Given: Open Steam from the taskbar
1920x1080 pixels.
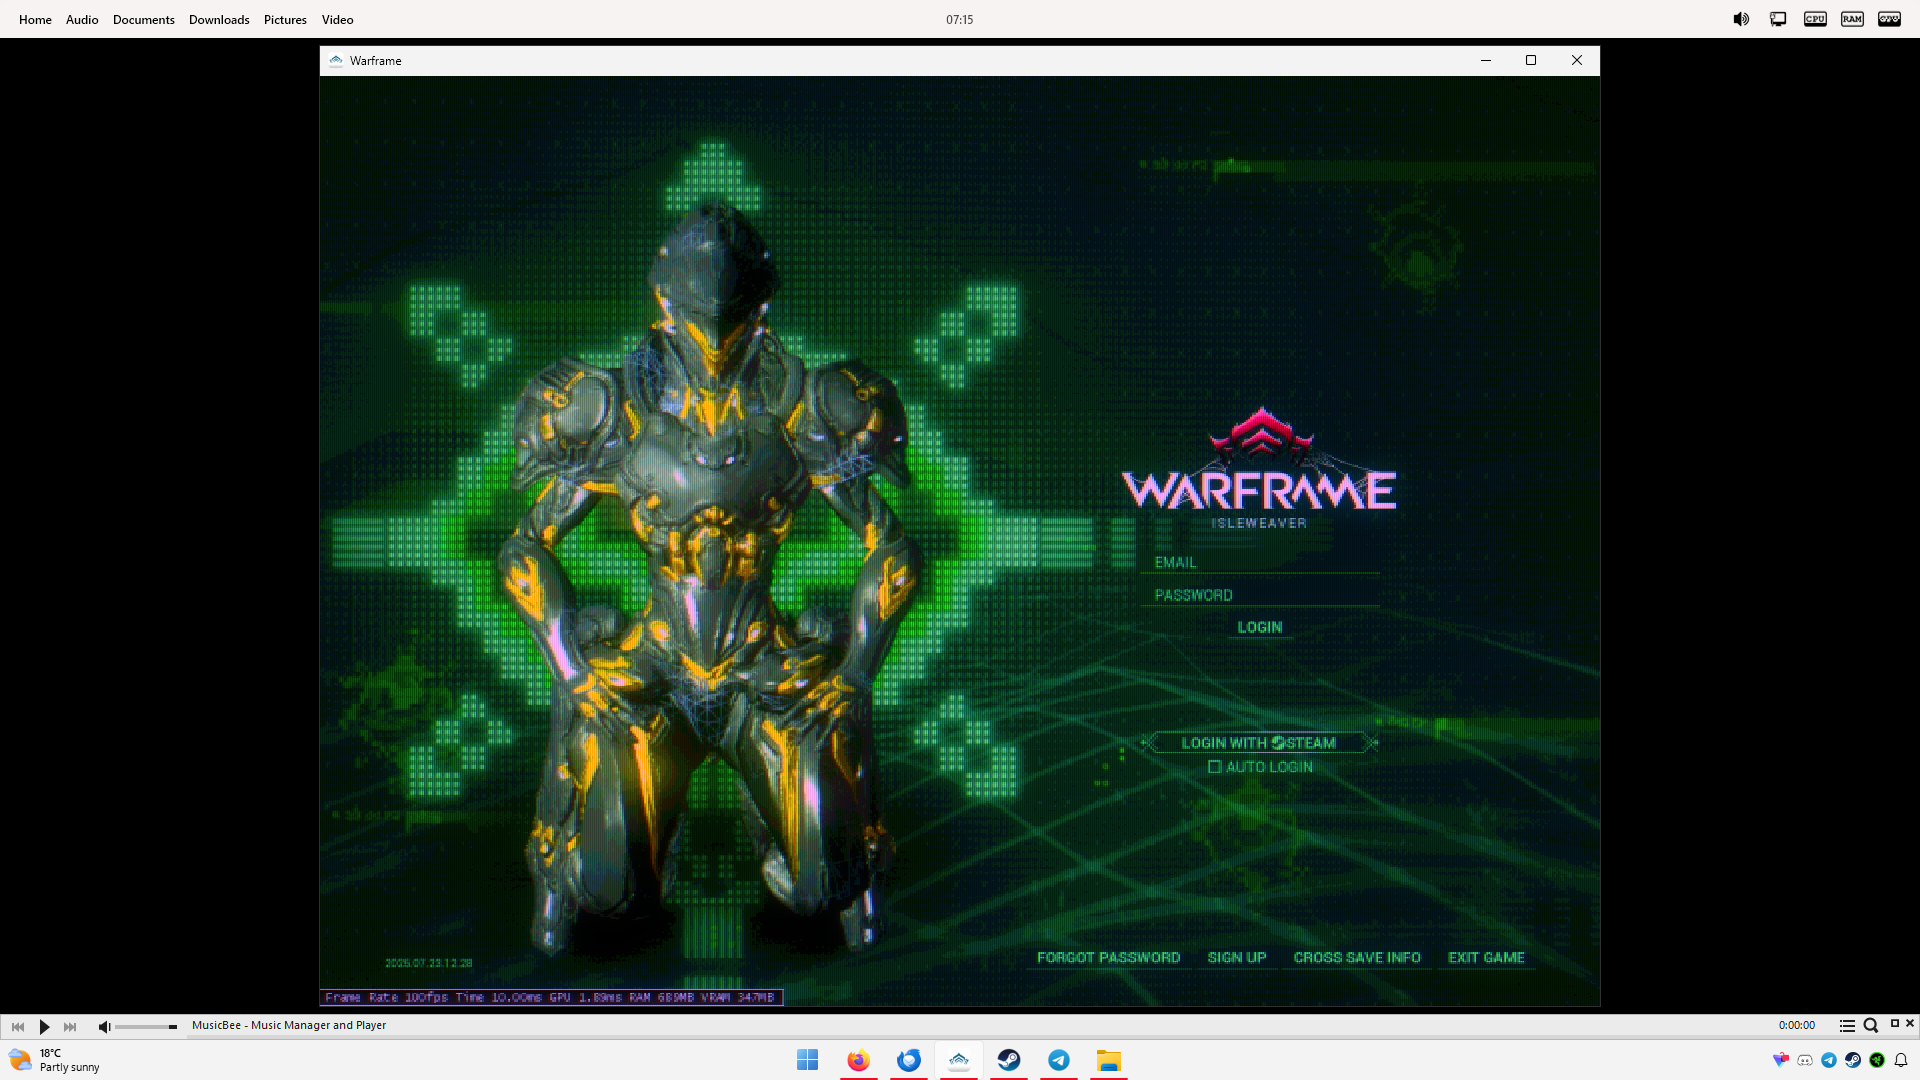Looking at the screenshot, I should pos(1009,1060).
